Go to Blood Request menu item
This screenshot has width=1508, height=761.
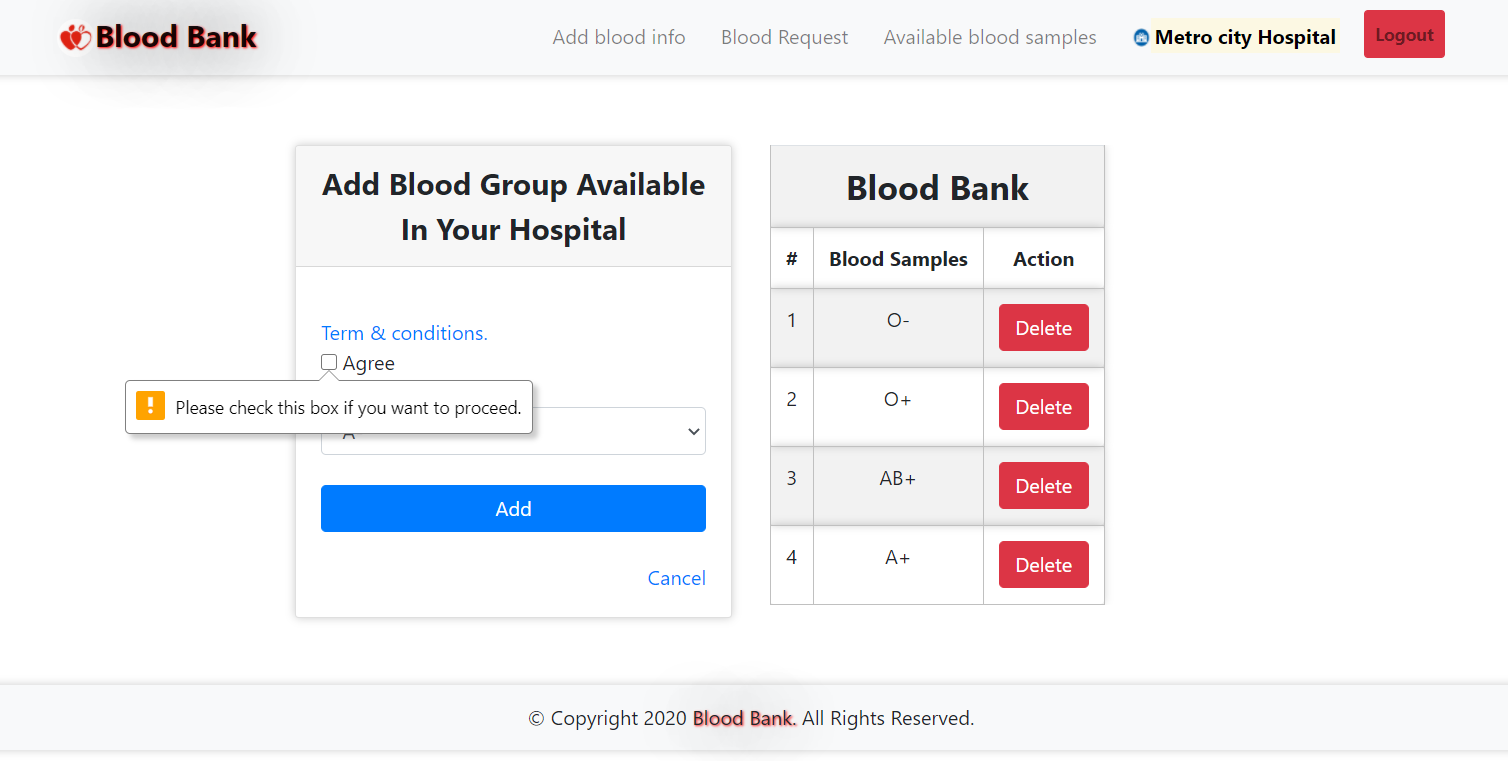pos(784,38)
